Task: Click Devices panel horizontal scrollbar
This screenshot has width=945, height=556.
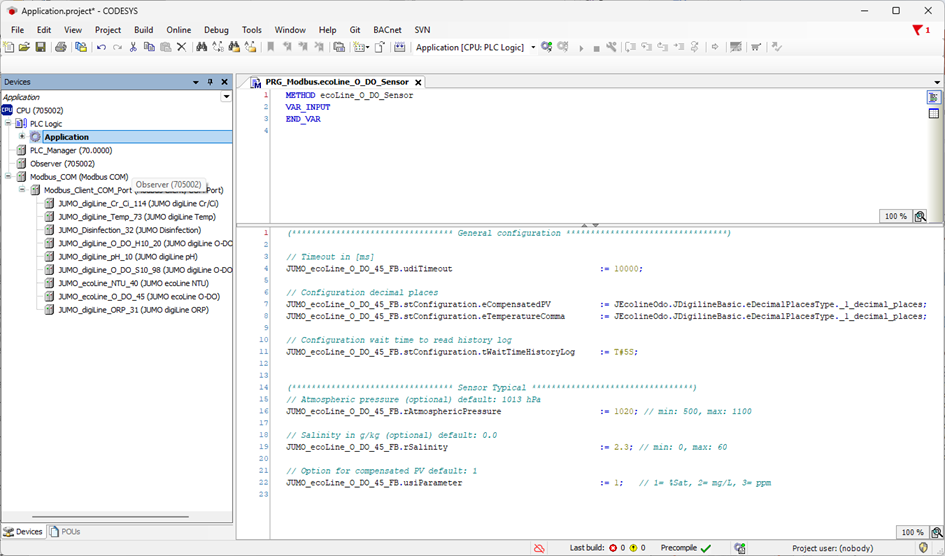Action: point(110,516)
